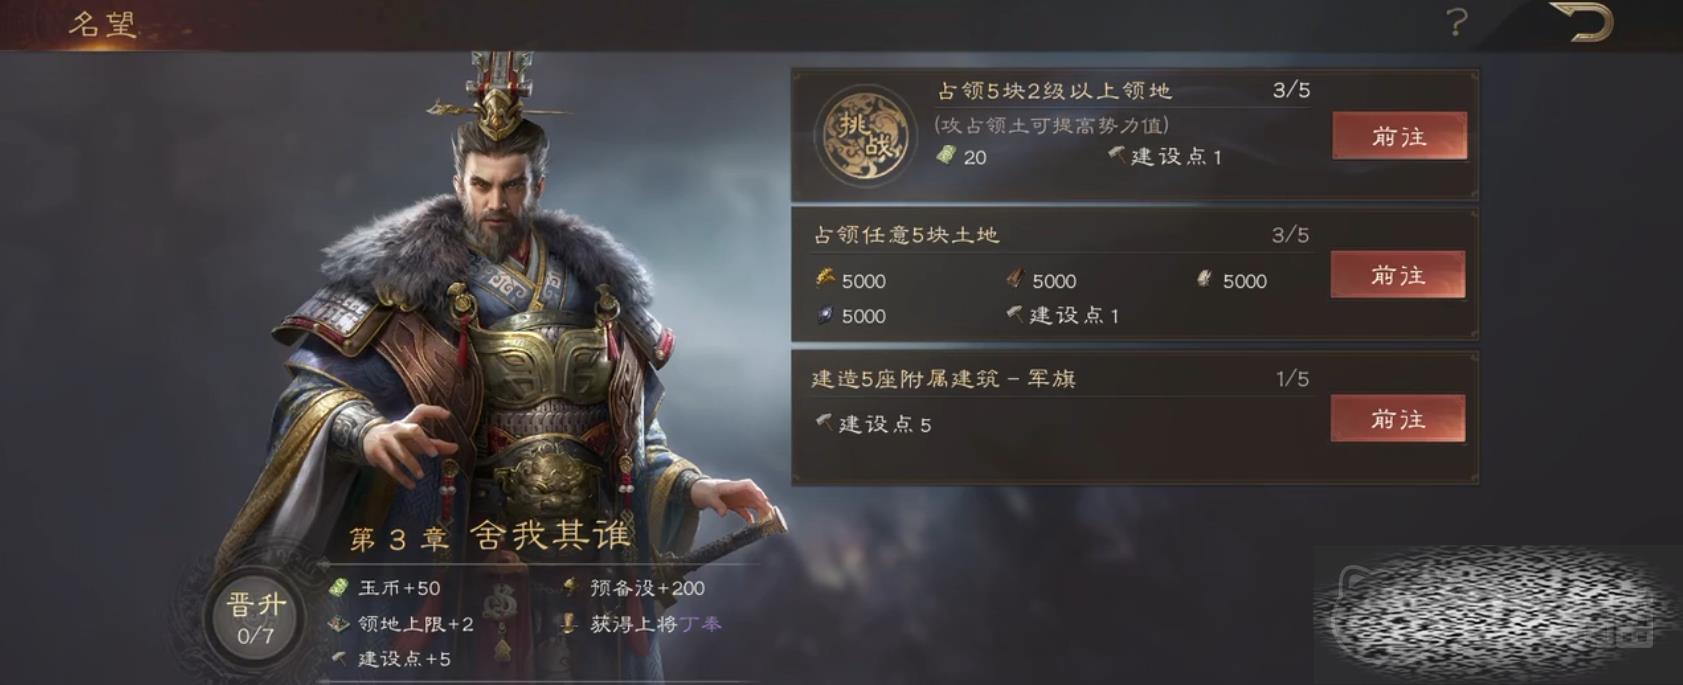Click the wood resource icon with 5000
The image size is (1683, 685).
(x=1014, y=279)
